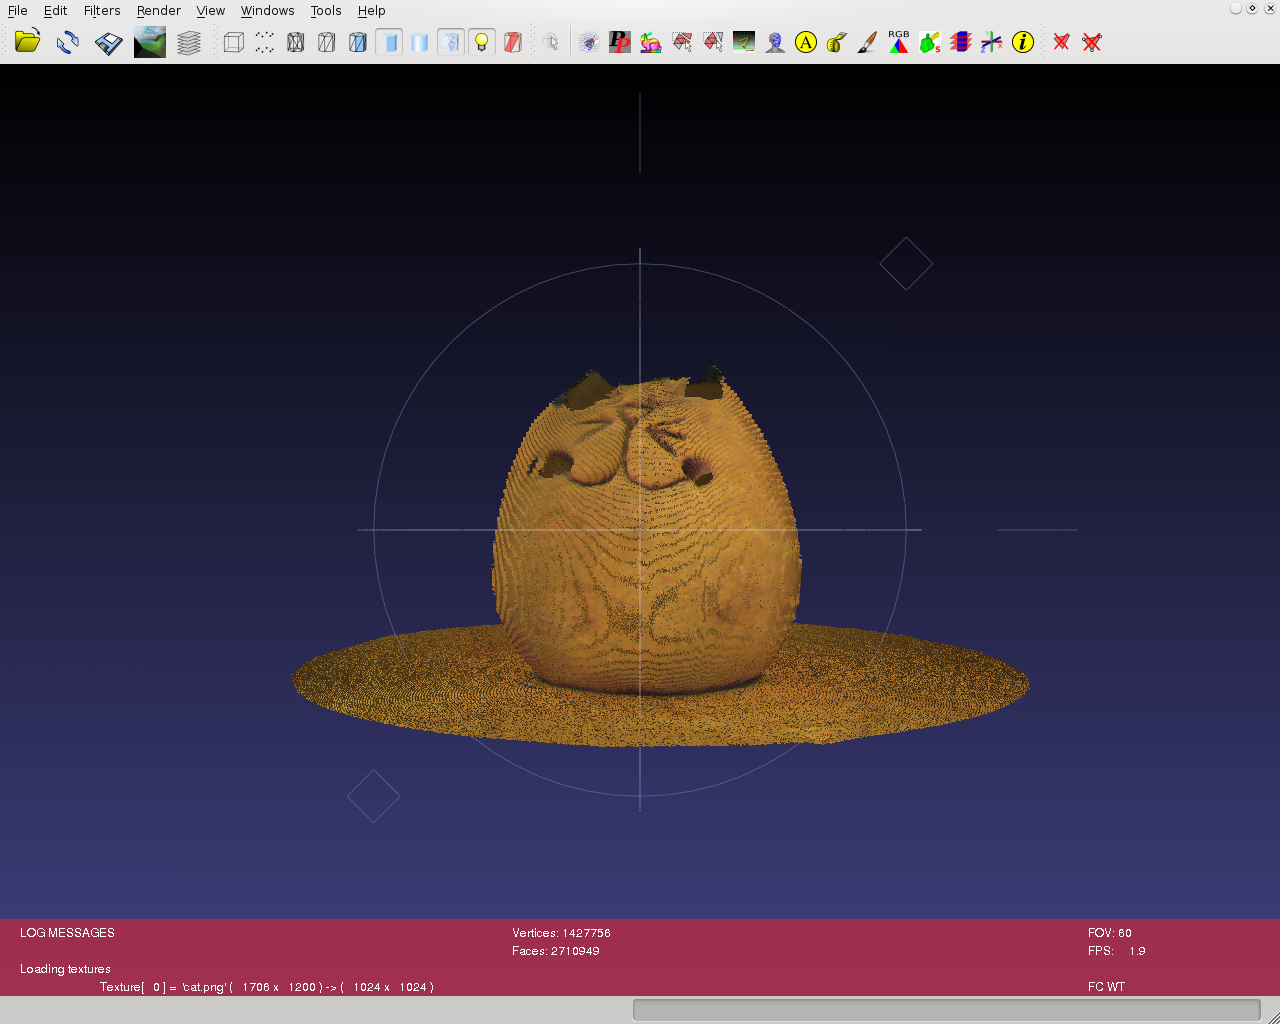The width and height of the screenshot is (1280, 1024).
Task: Open the Layer dialog stack icon
Action: (189, 42)
